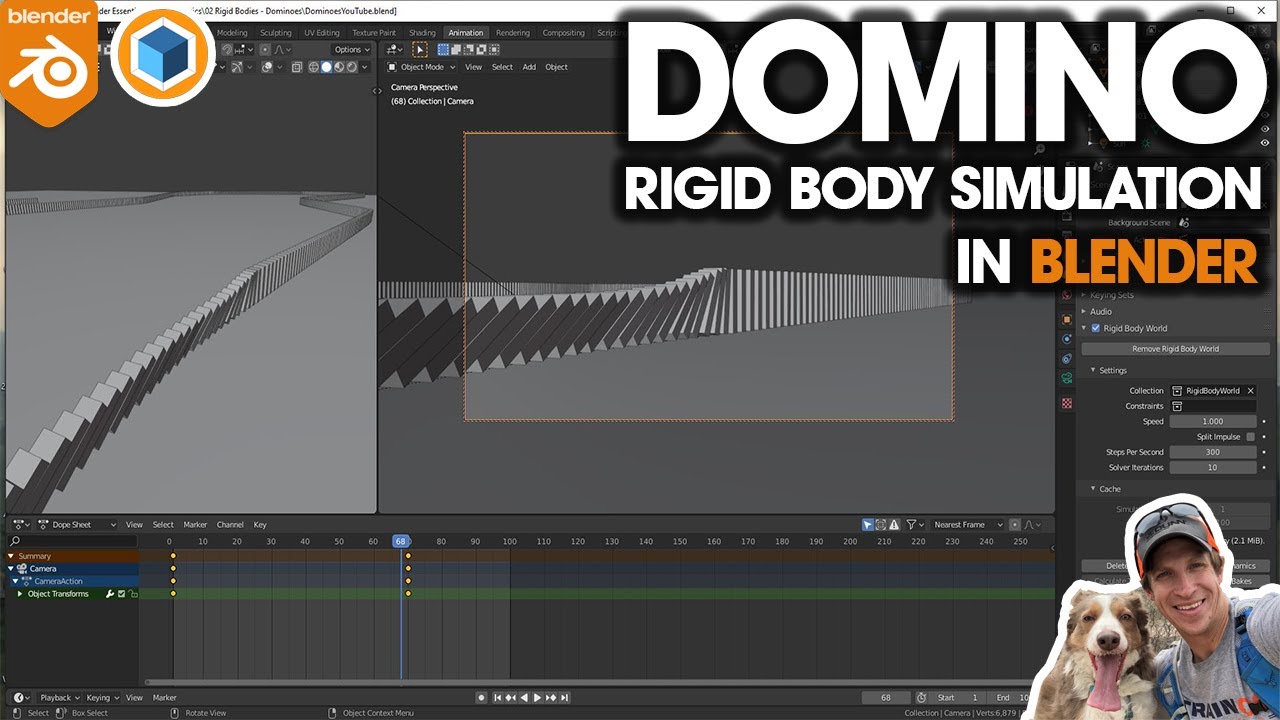Open the Options dropdown
This screenshot has width=1280, height=720.
[353, 49]
